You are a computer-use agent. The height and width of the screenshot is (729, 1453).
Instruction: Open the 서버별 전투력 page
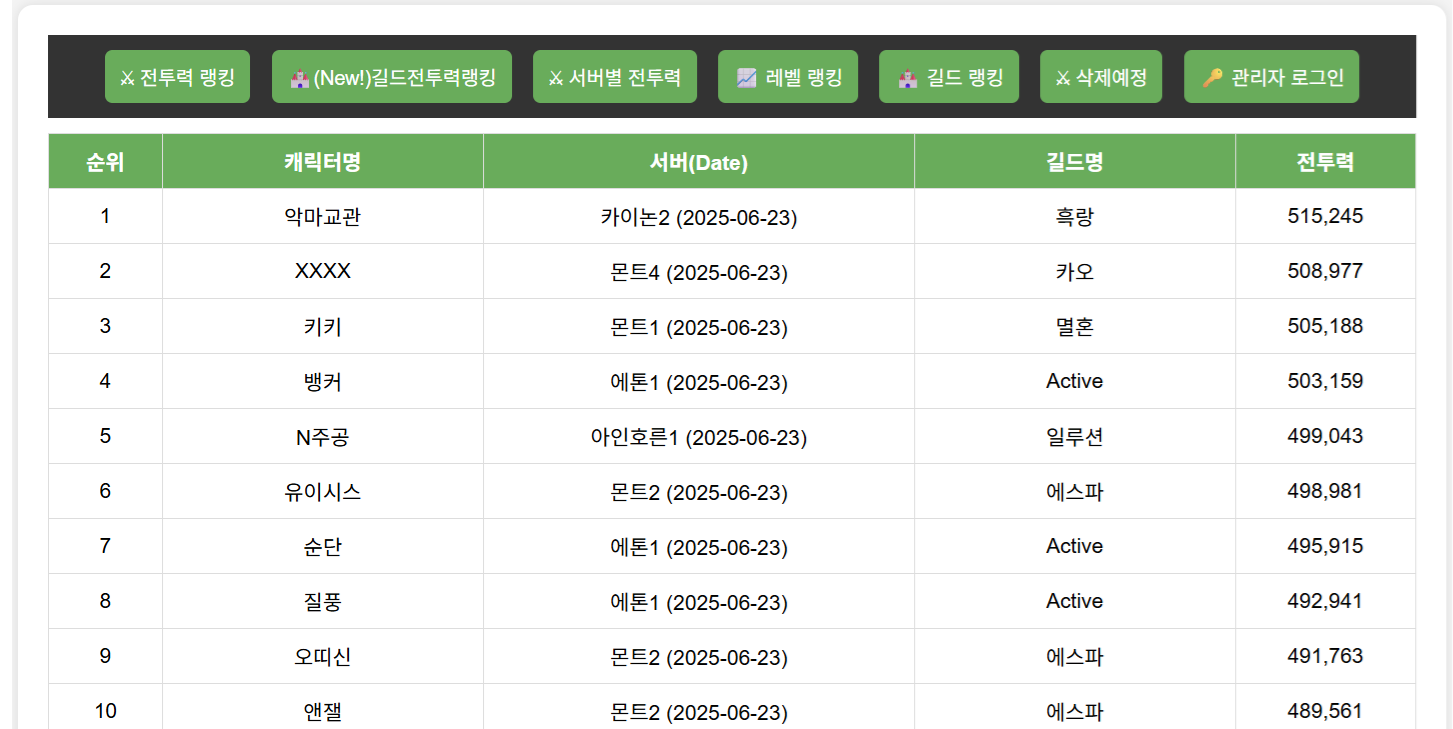[x=614, y=77]
